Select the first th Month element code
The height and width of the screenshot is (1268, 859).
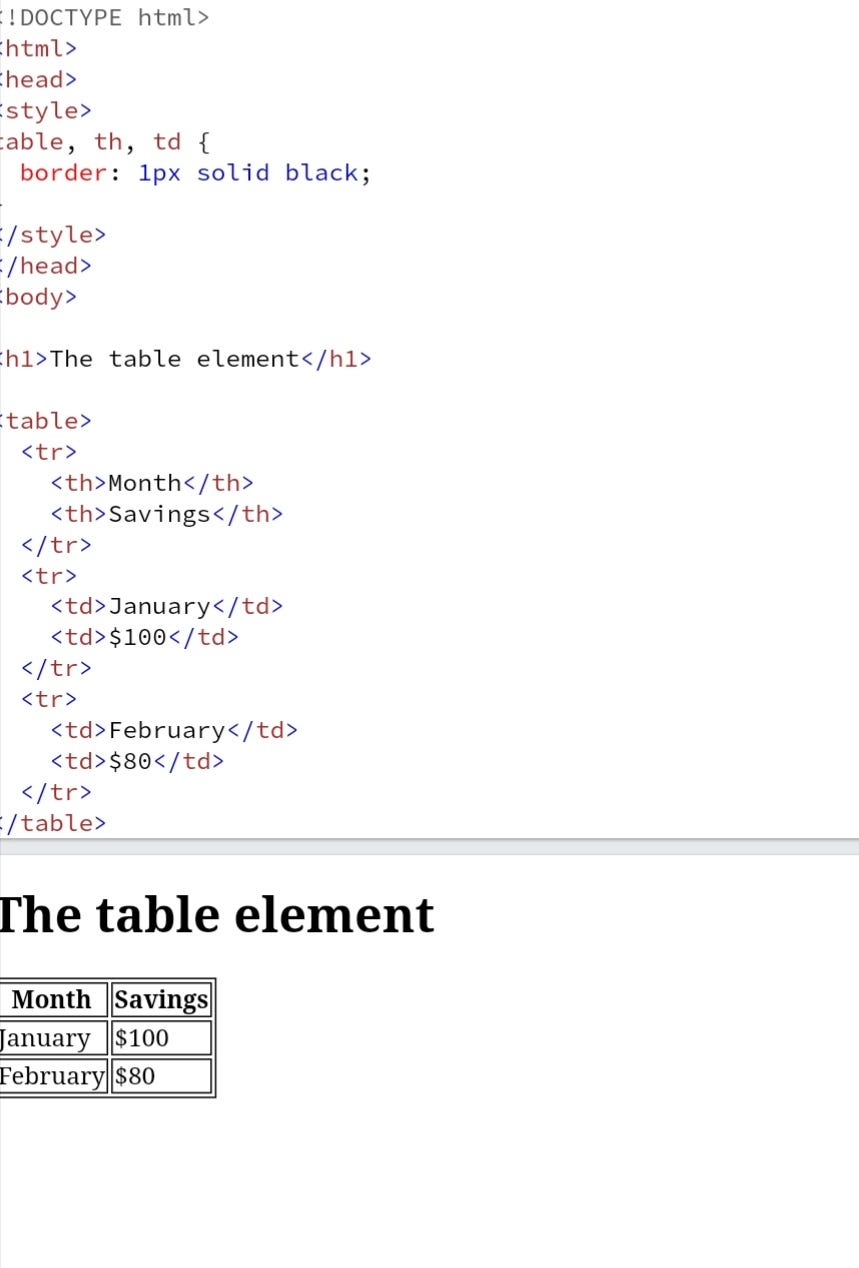coord(150,482)
